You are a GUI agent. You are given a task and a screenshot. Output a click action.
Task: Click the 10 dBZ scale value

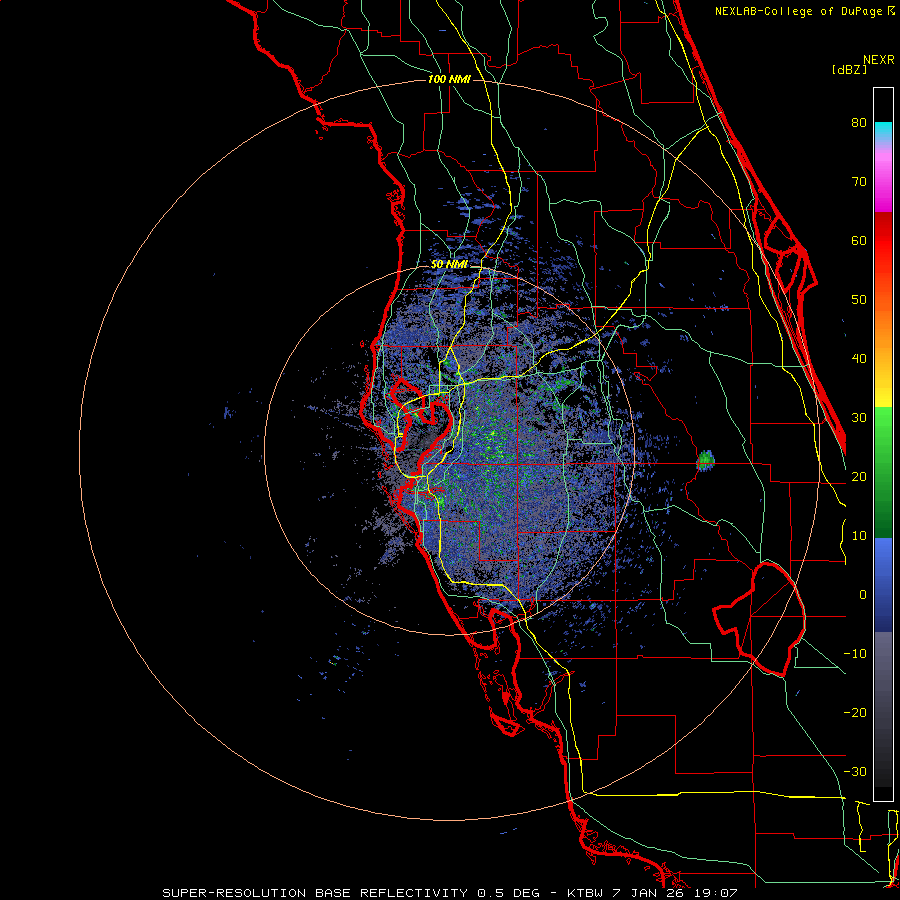click(859, 536)
